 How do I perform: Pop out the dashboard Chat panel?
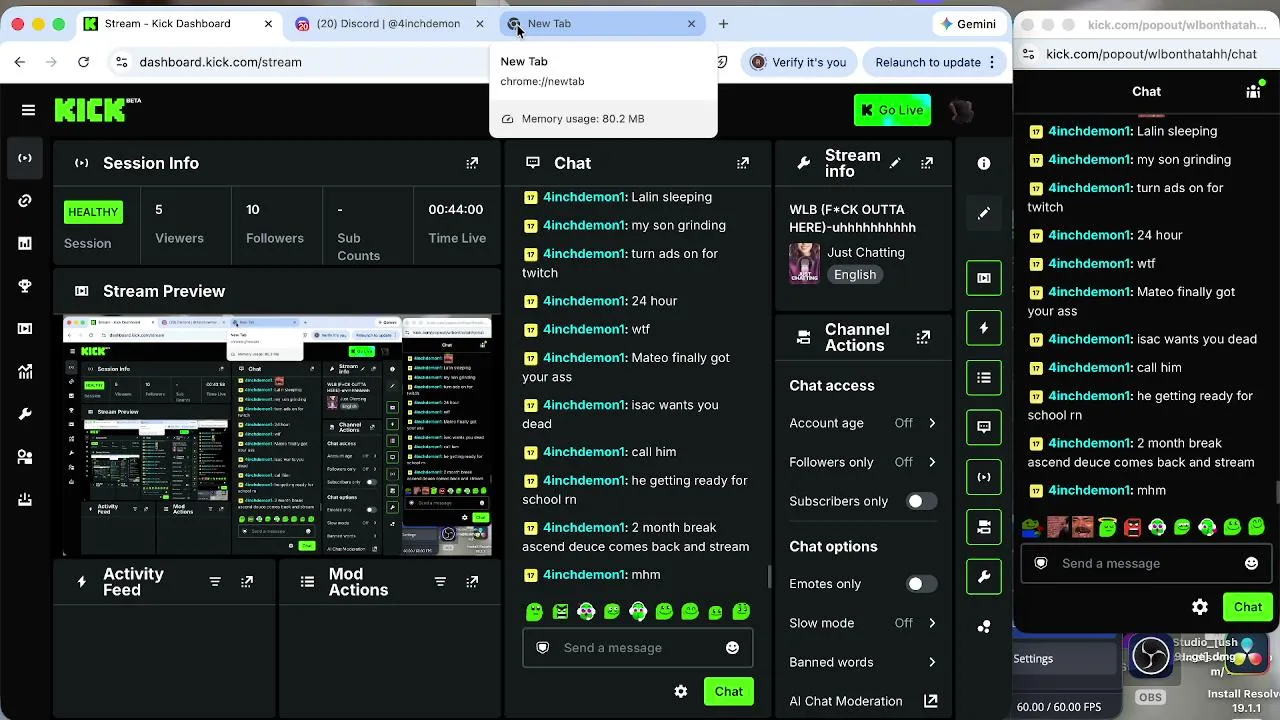(x=743, y=163)
